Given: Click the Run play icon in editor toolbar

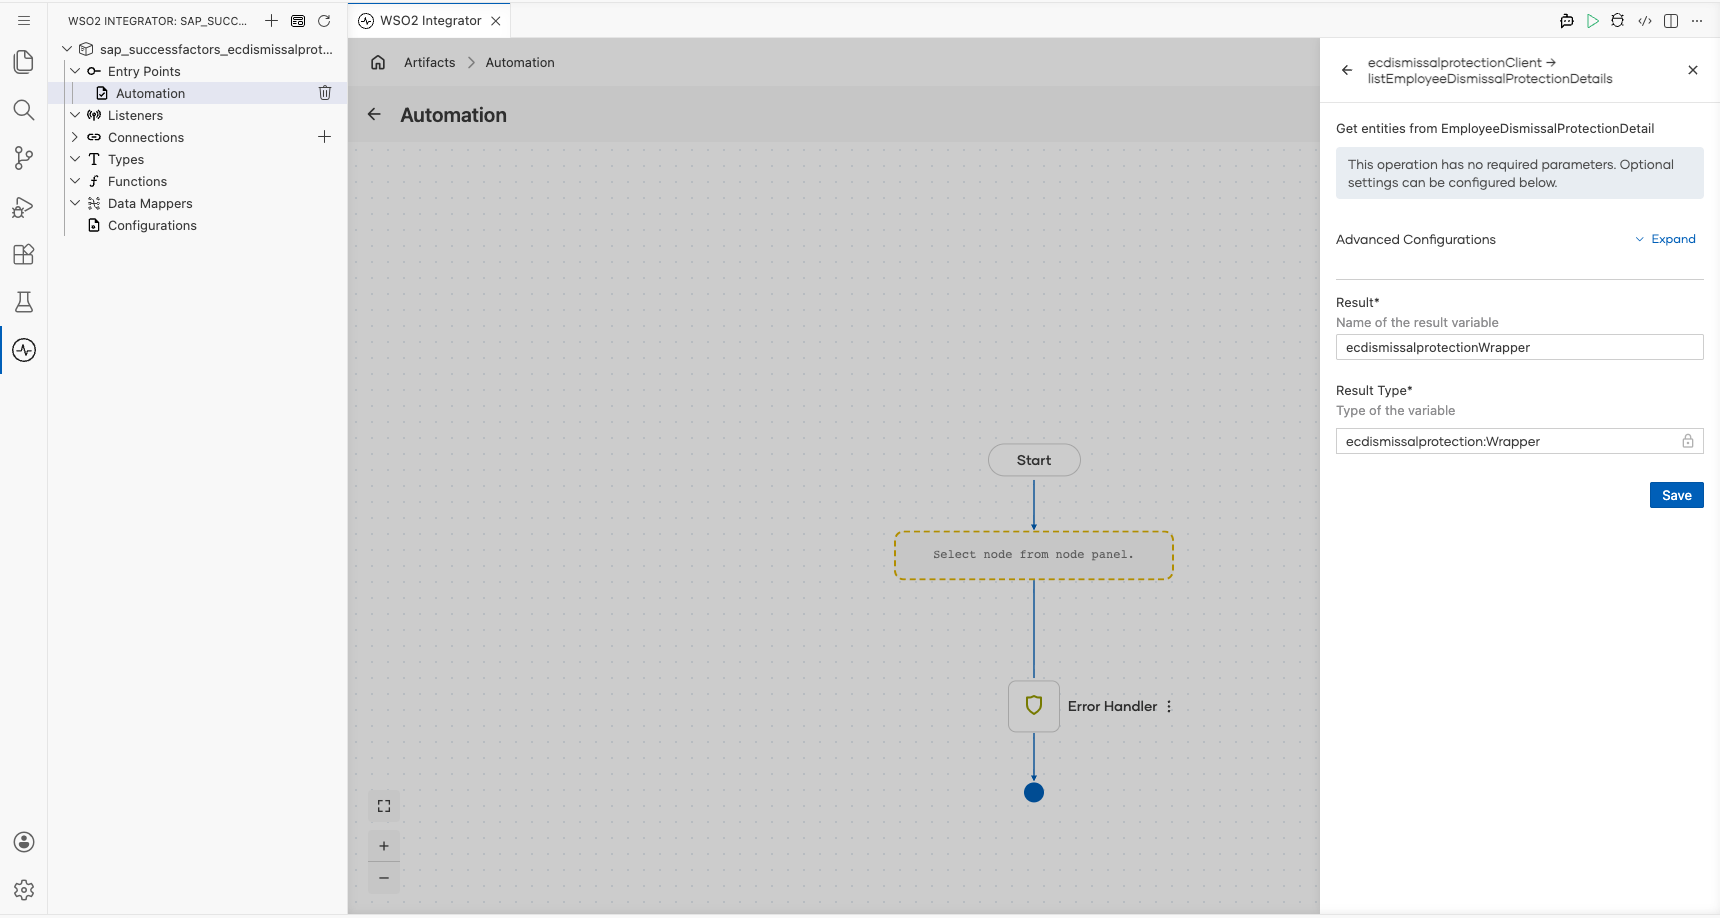Looking at the screenshot, I should point(1593,20).
